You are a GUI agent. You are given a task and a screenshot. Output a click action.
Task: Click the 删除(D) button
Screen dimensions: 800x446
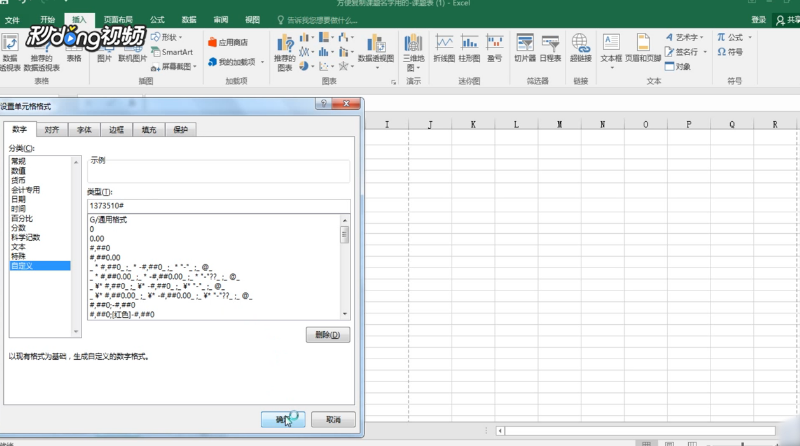click(x=328, y=335)
